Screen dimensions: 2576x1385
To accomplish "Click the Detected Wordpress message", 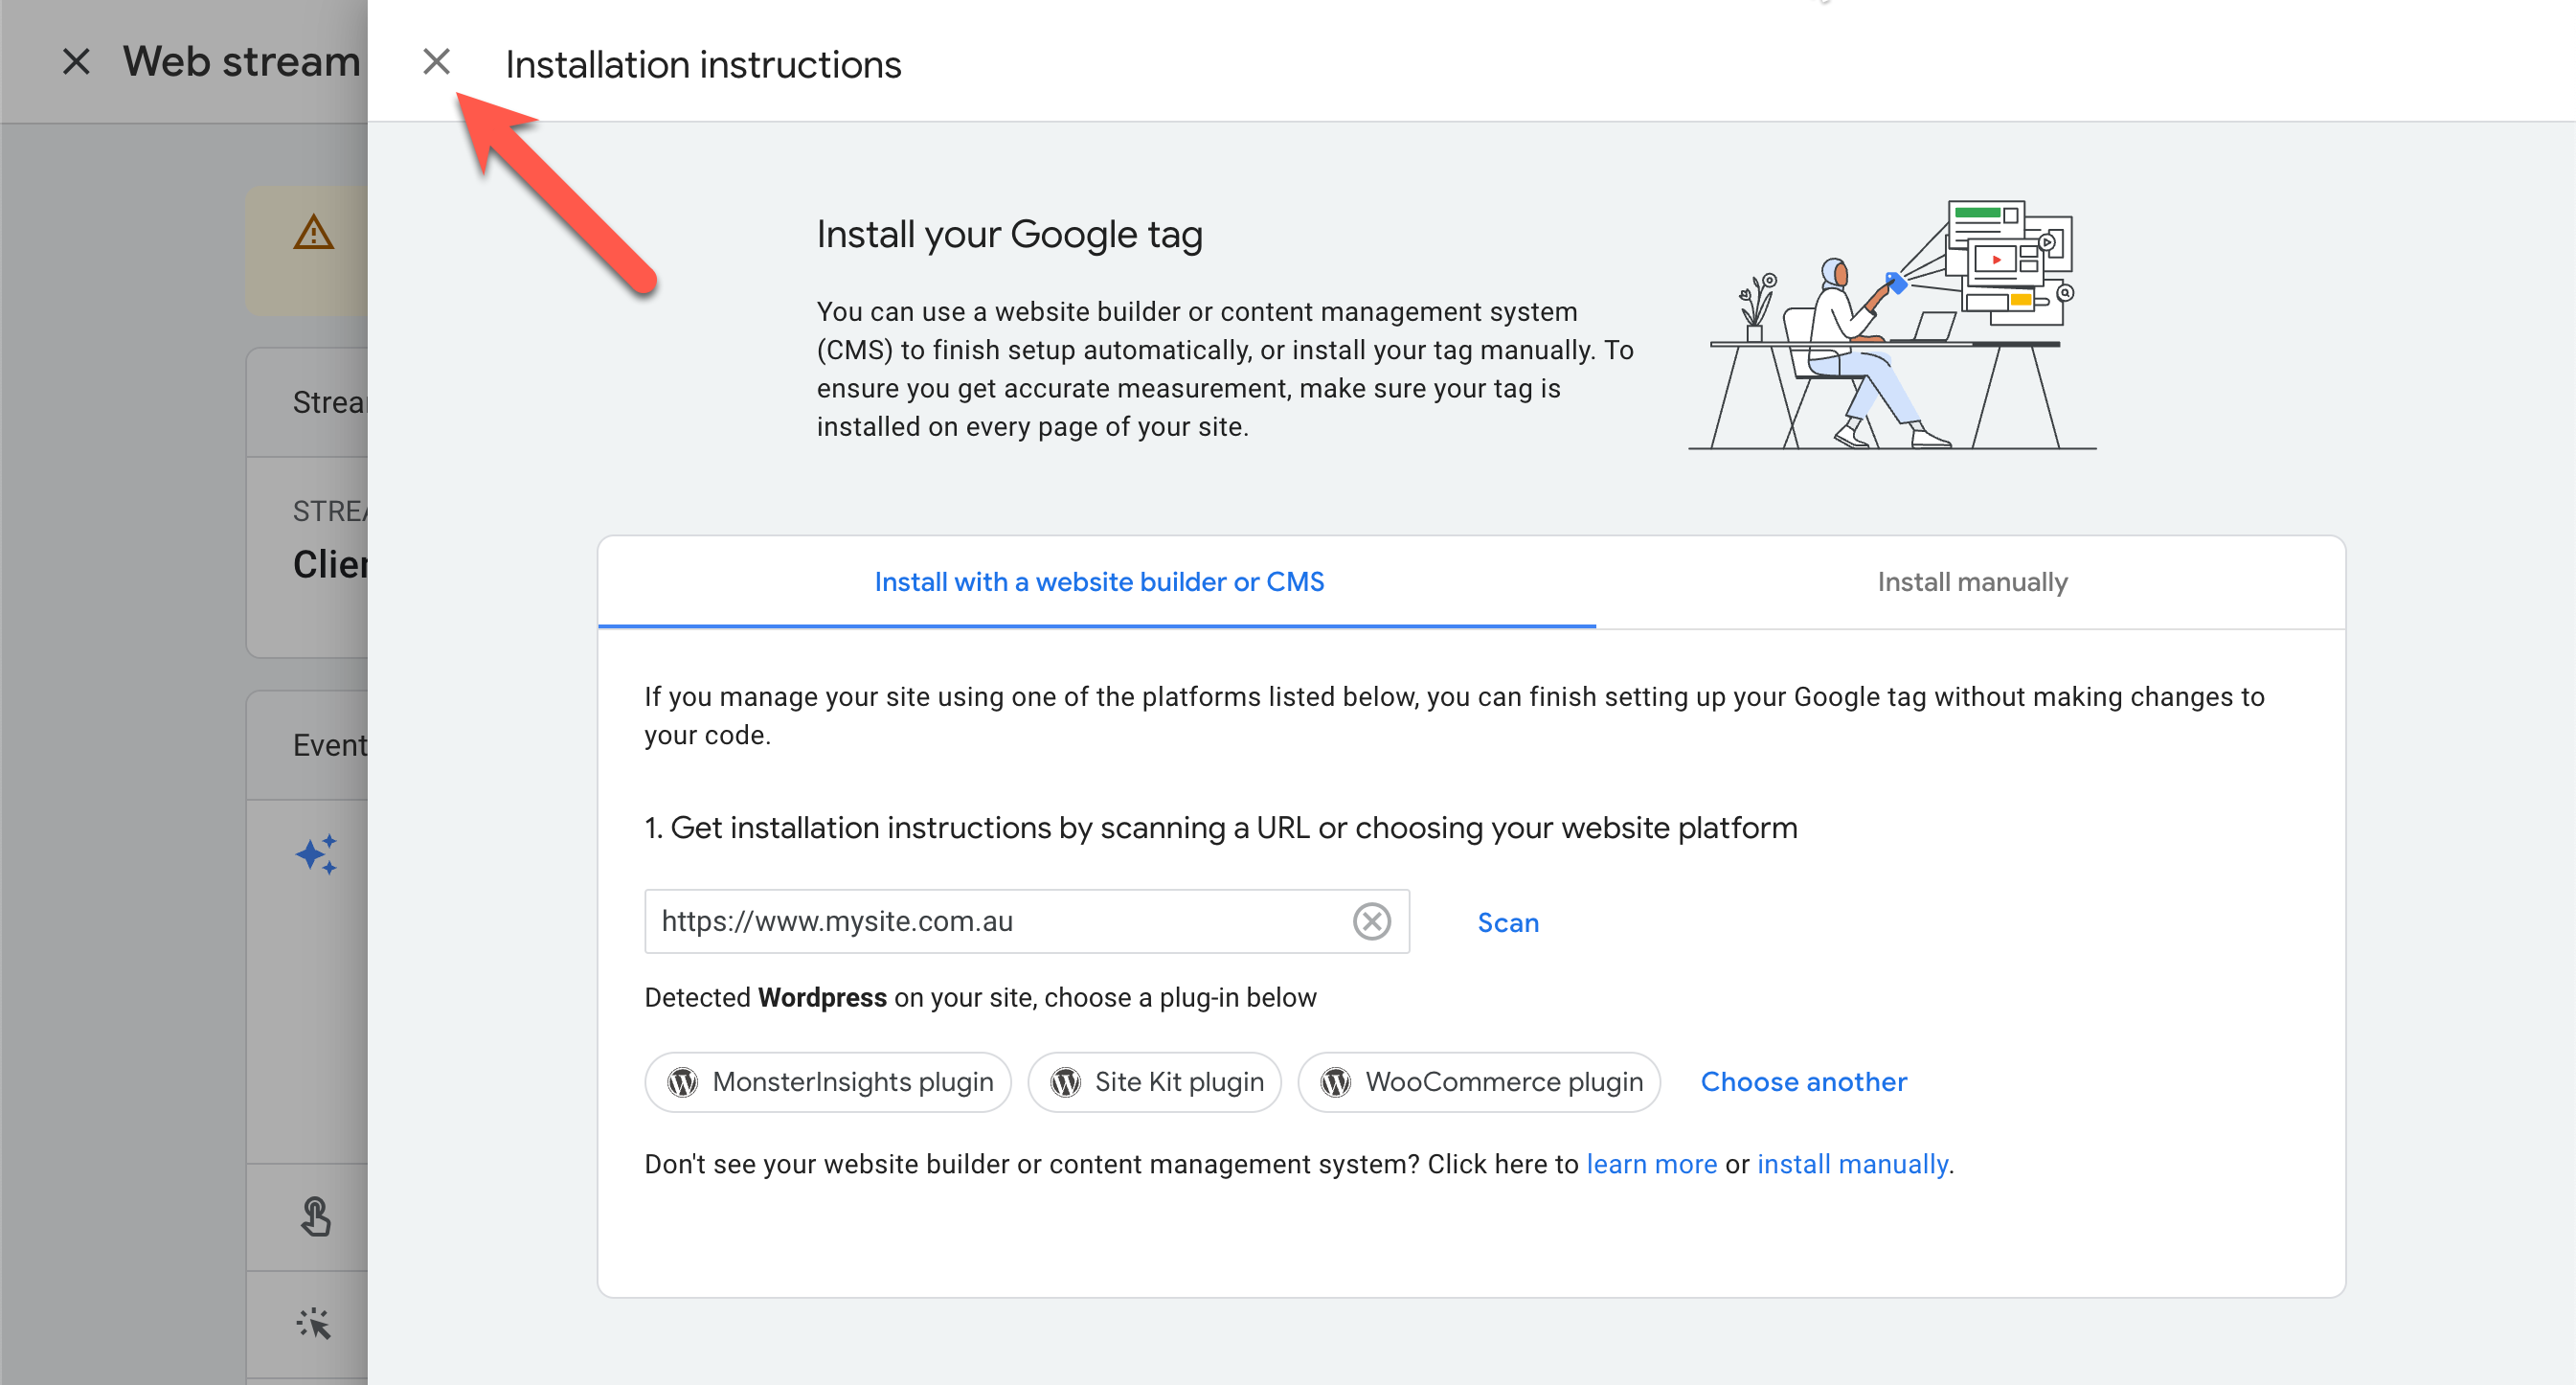I will tap(980, 998).
